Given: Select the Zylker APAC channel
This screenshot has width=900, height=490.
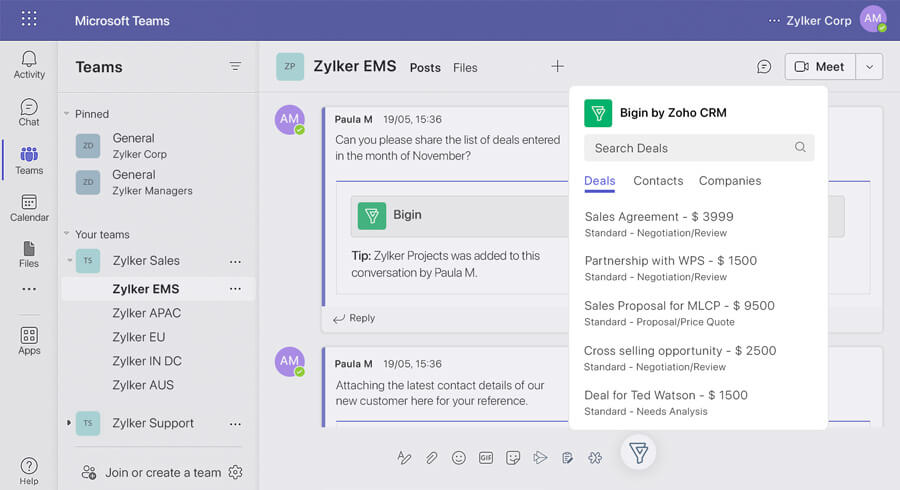Looking at the screenshot, I should 146,313.
